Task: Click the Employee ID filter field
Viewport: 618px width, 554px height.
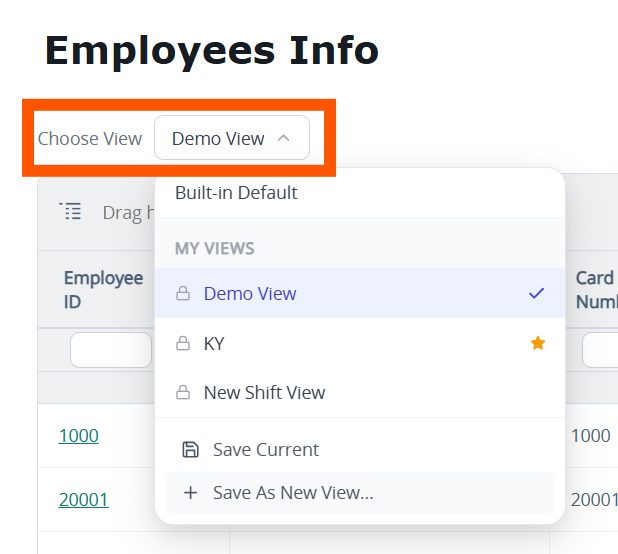Action: tap(111, 350)
